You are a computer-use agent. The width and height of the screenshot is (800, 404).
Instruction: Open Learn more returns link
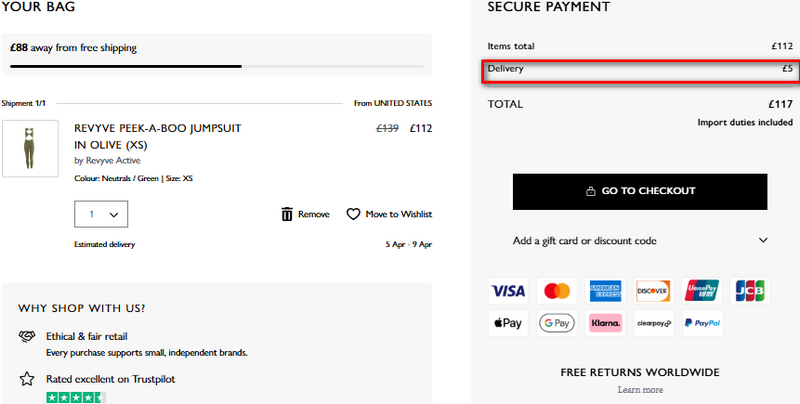pos(640,390)
